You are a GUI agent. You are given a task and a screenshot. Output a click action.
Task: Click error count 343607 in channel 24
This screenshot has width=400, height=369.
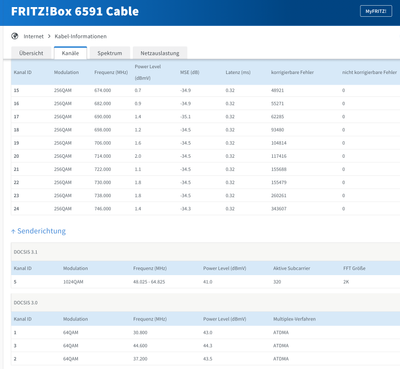coord(279,209)
